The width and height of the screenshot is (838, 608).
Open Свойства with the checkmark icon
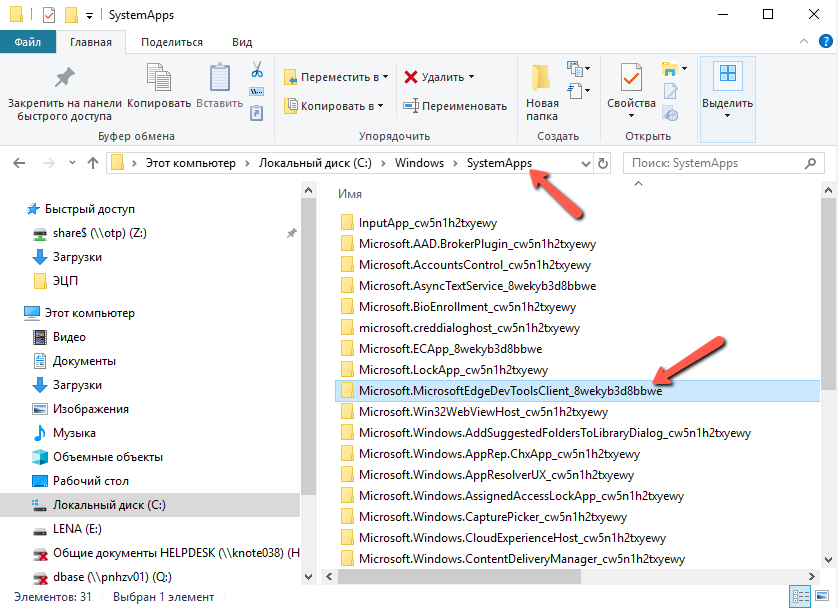click(x=631, y=78)
